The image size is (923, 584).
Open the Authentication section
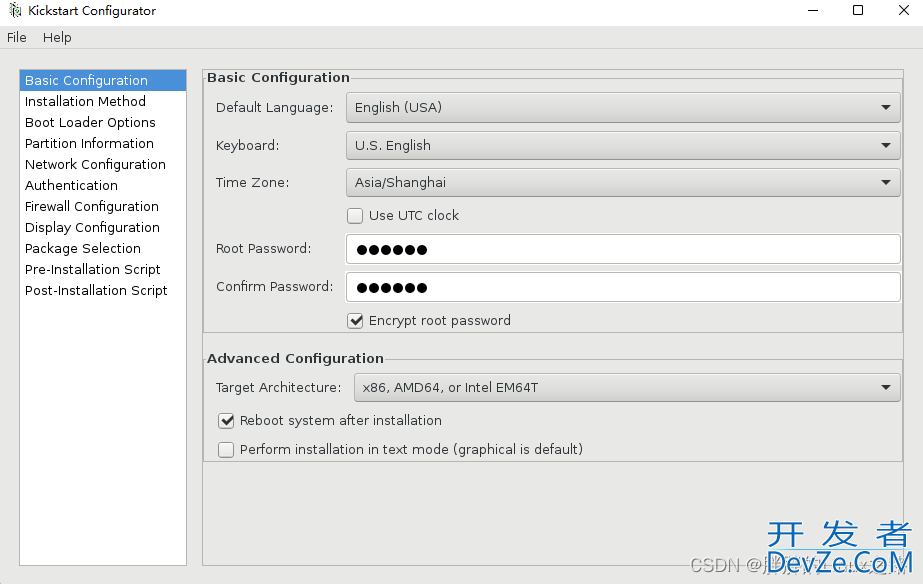click(x=103, y=185)
